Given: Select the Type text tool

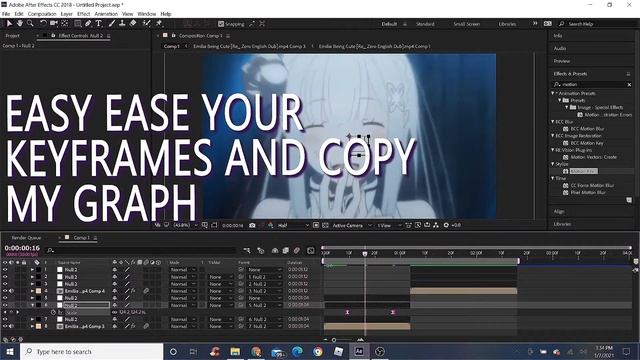Looking at the screenshot, I should pos(98,24).
